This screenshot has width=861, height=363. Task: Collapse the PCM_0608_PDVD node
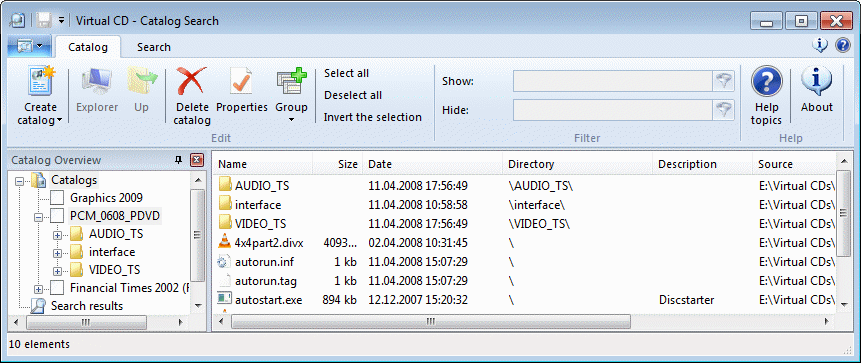point(38,216)
